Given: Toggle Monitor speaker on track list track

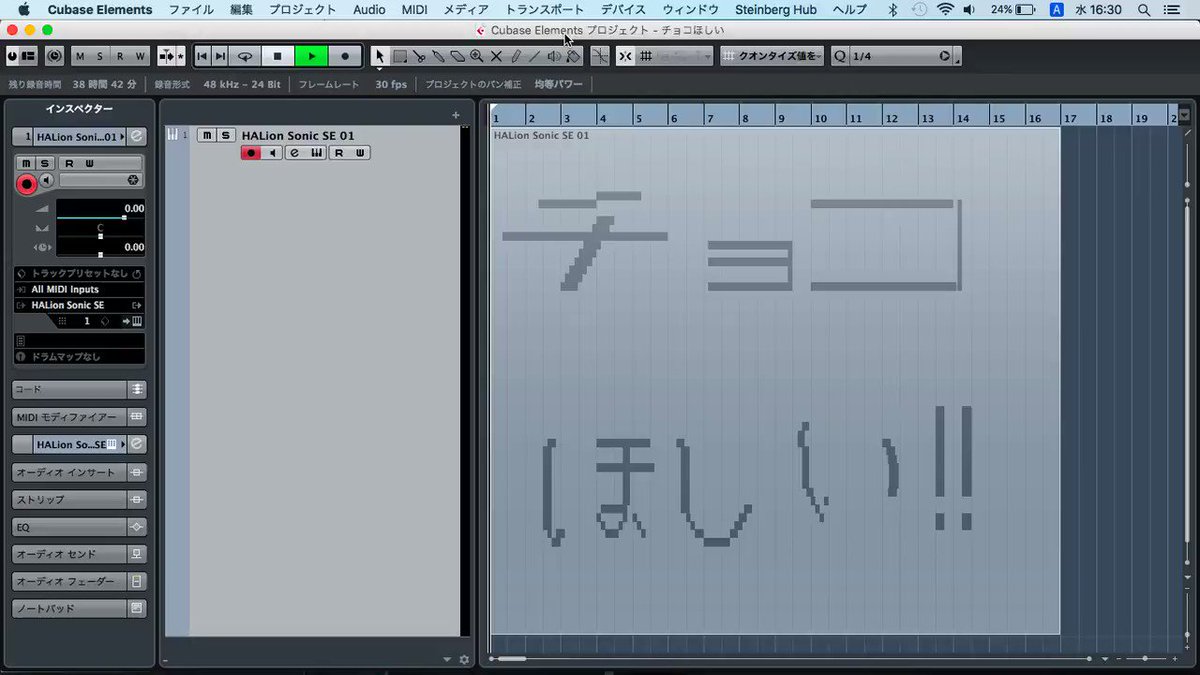Looking at the screenshot, I should [x=273, y=153].
